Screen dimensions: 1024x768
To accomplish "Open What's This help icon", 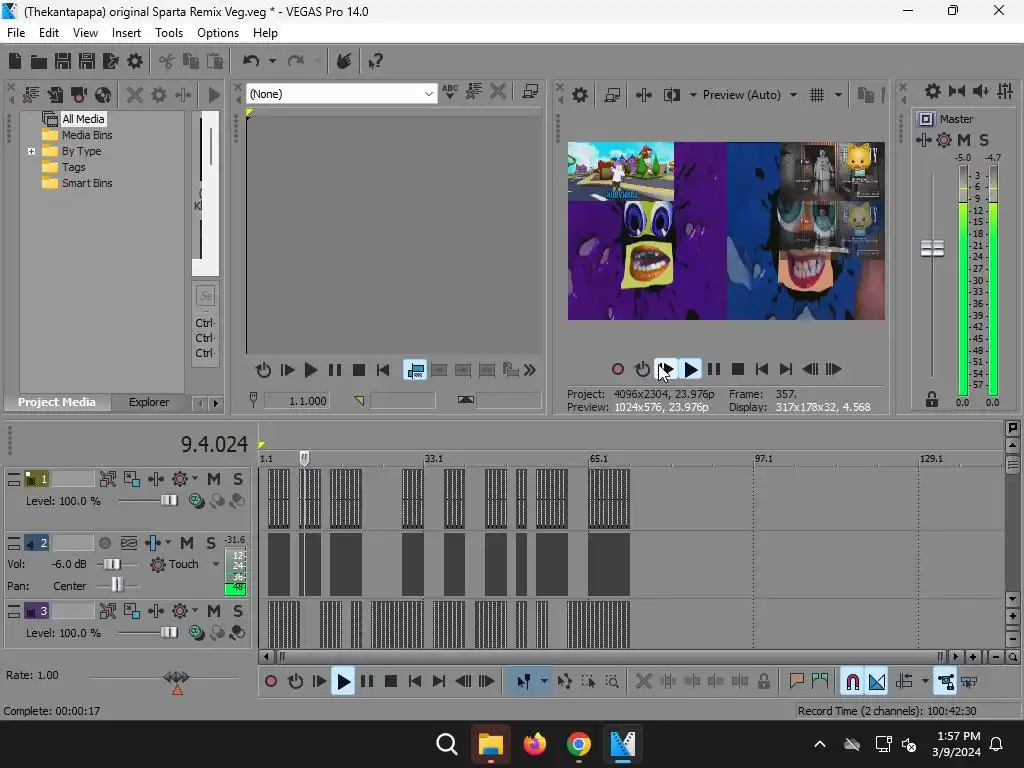I will tap(375, 61).
